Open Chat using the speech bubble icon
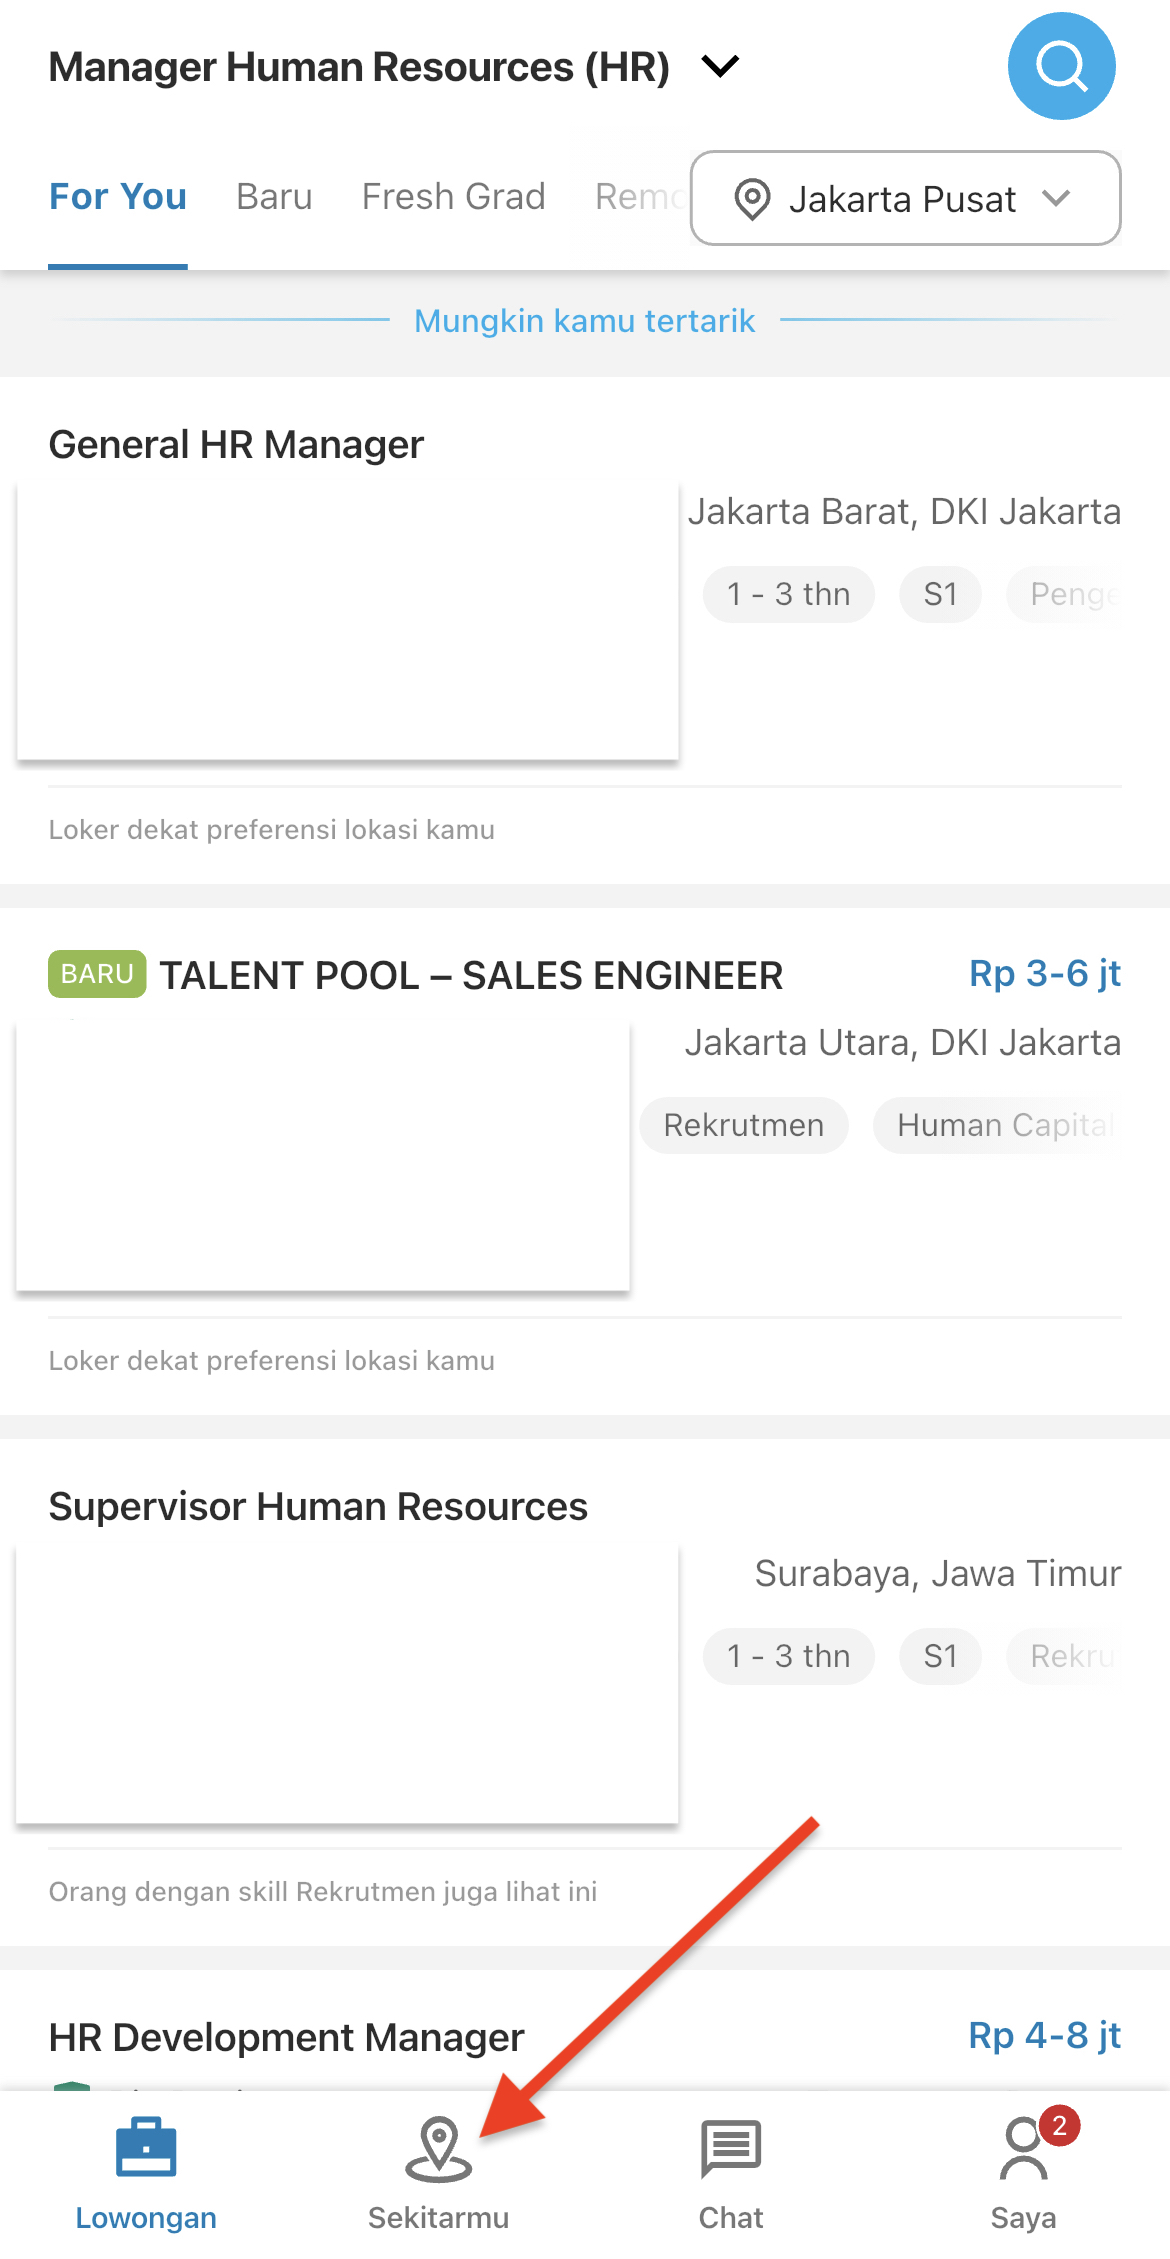 (729, 2145)
